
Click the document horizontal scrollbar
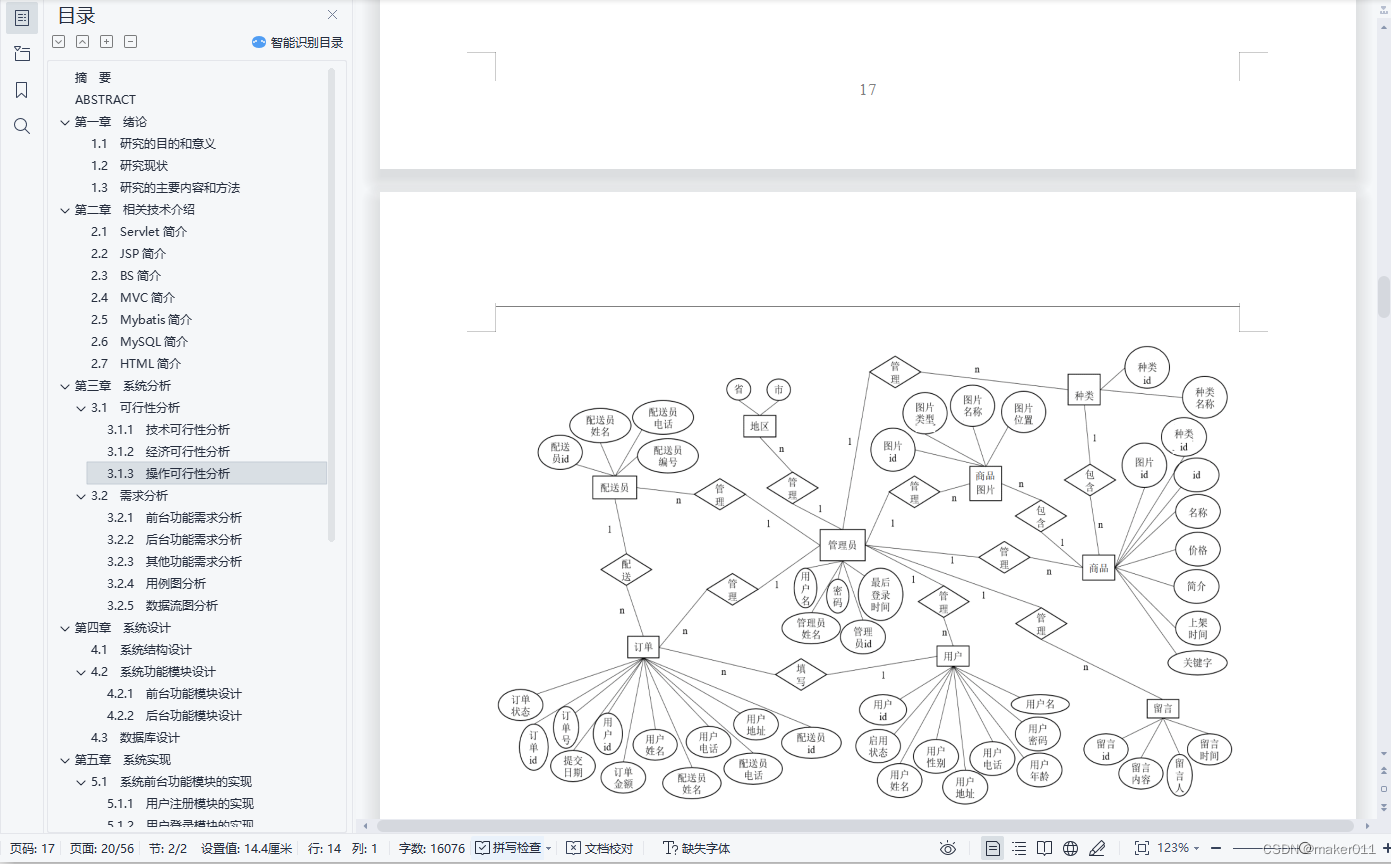coord(865,826)
